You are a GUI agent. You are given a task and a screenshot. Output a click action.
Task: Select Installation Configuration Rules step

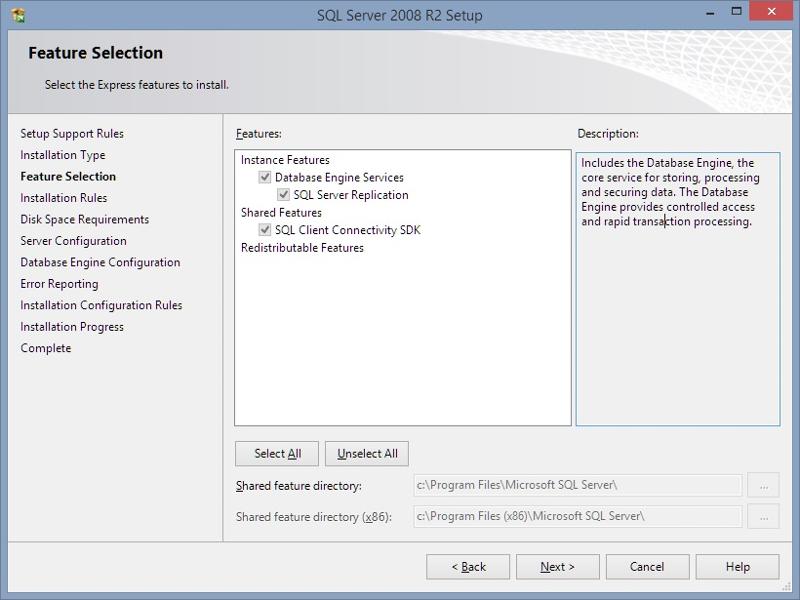[101, 305]
